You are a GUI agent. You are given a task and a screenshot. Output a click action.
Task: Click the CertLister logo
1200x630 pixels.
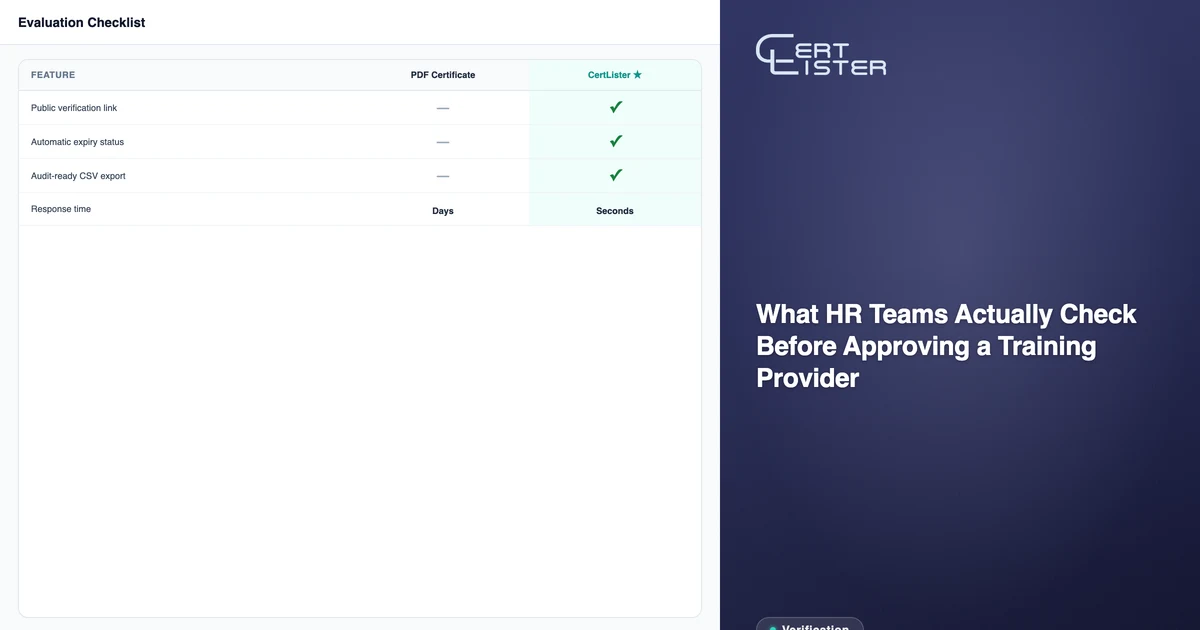pos(821,56)
